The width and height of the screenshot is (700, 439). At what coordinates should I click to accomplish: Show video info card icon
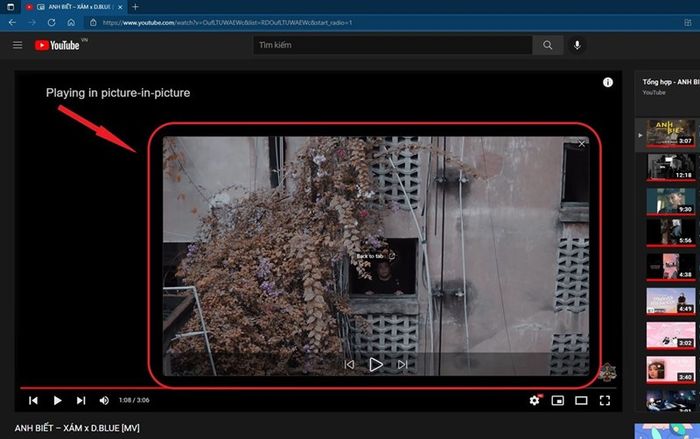point(608,82)
